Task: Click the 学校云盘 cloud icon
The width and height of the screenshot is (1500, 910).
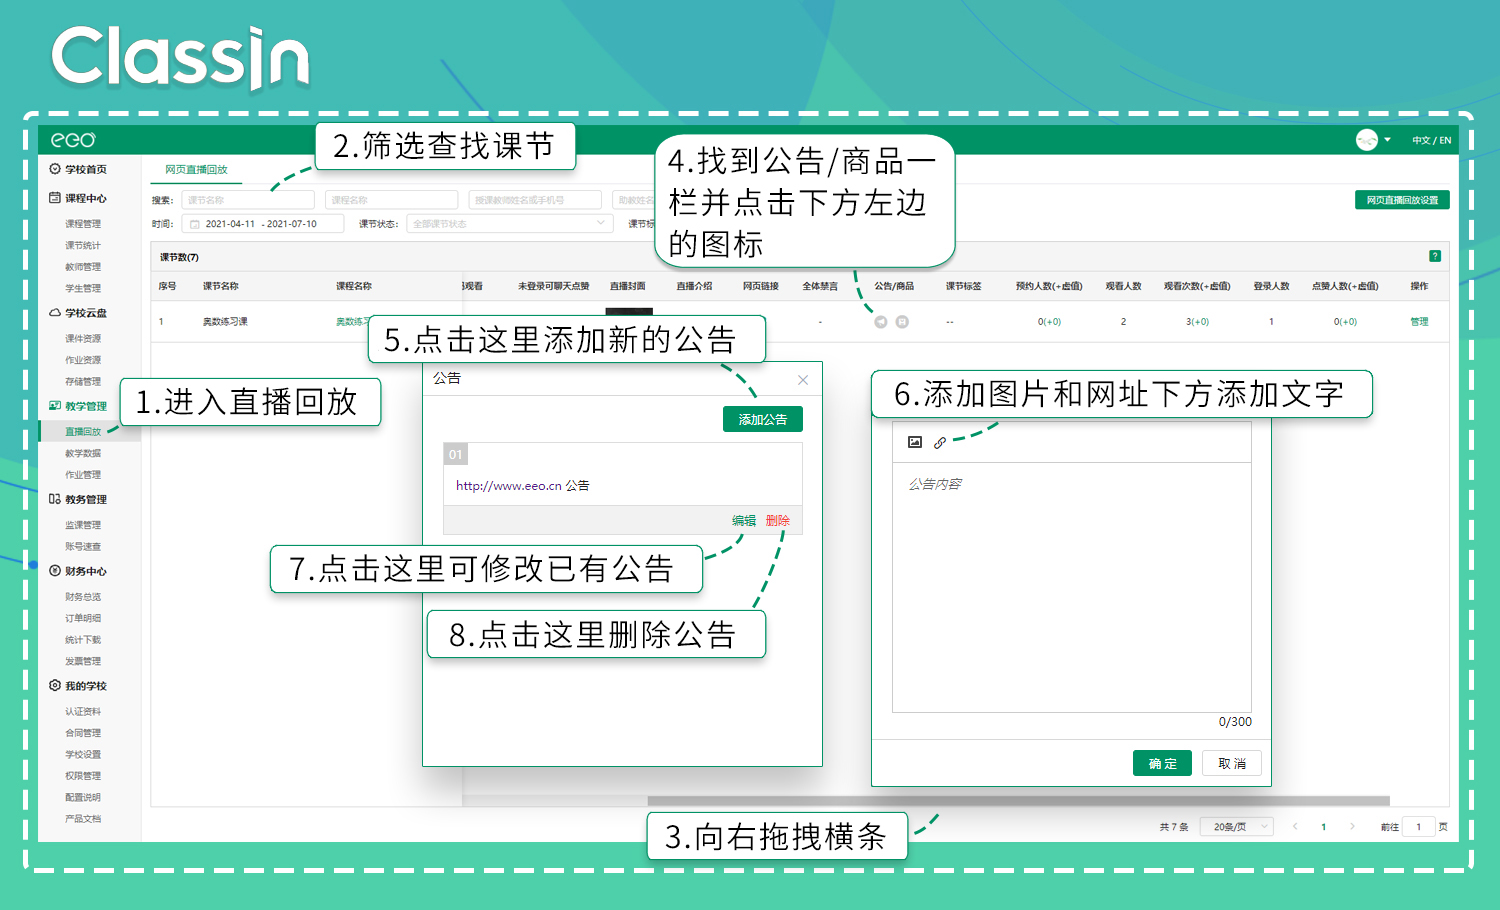Action: point(55,313)
